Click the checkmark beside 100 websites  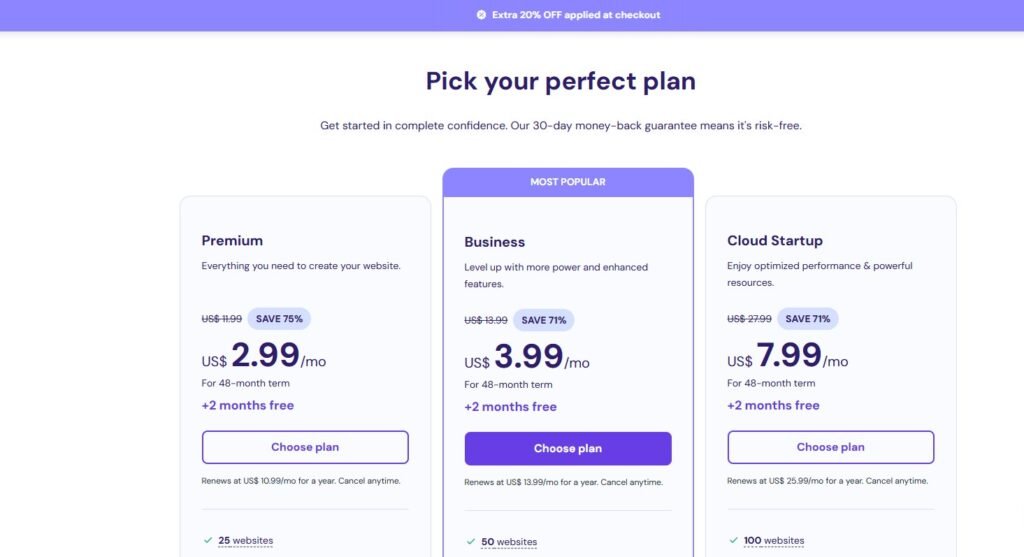[x=733, y=540]
